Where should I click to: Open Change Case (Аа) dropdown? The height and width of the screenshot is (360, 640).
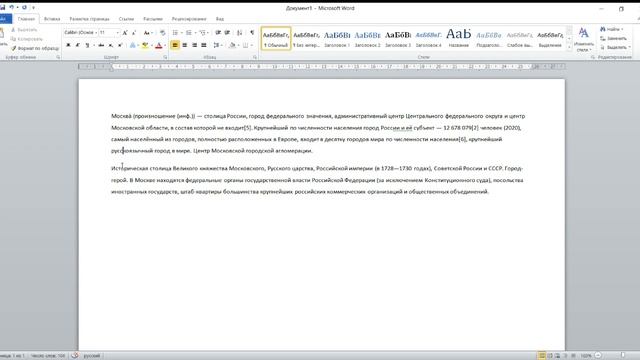(x=147, y=33)
